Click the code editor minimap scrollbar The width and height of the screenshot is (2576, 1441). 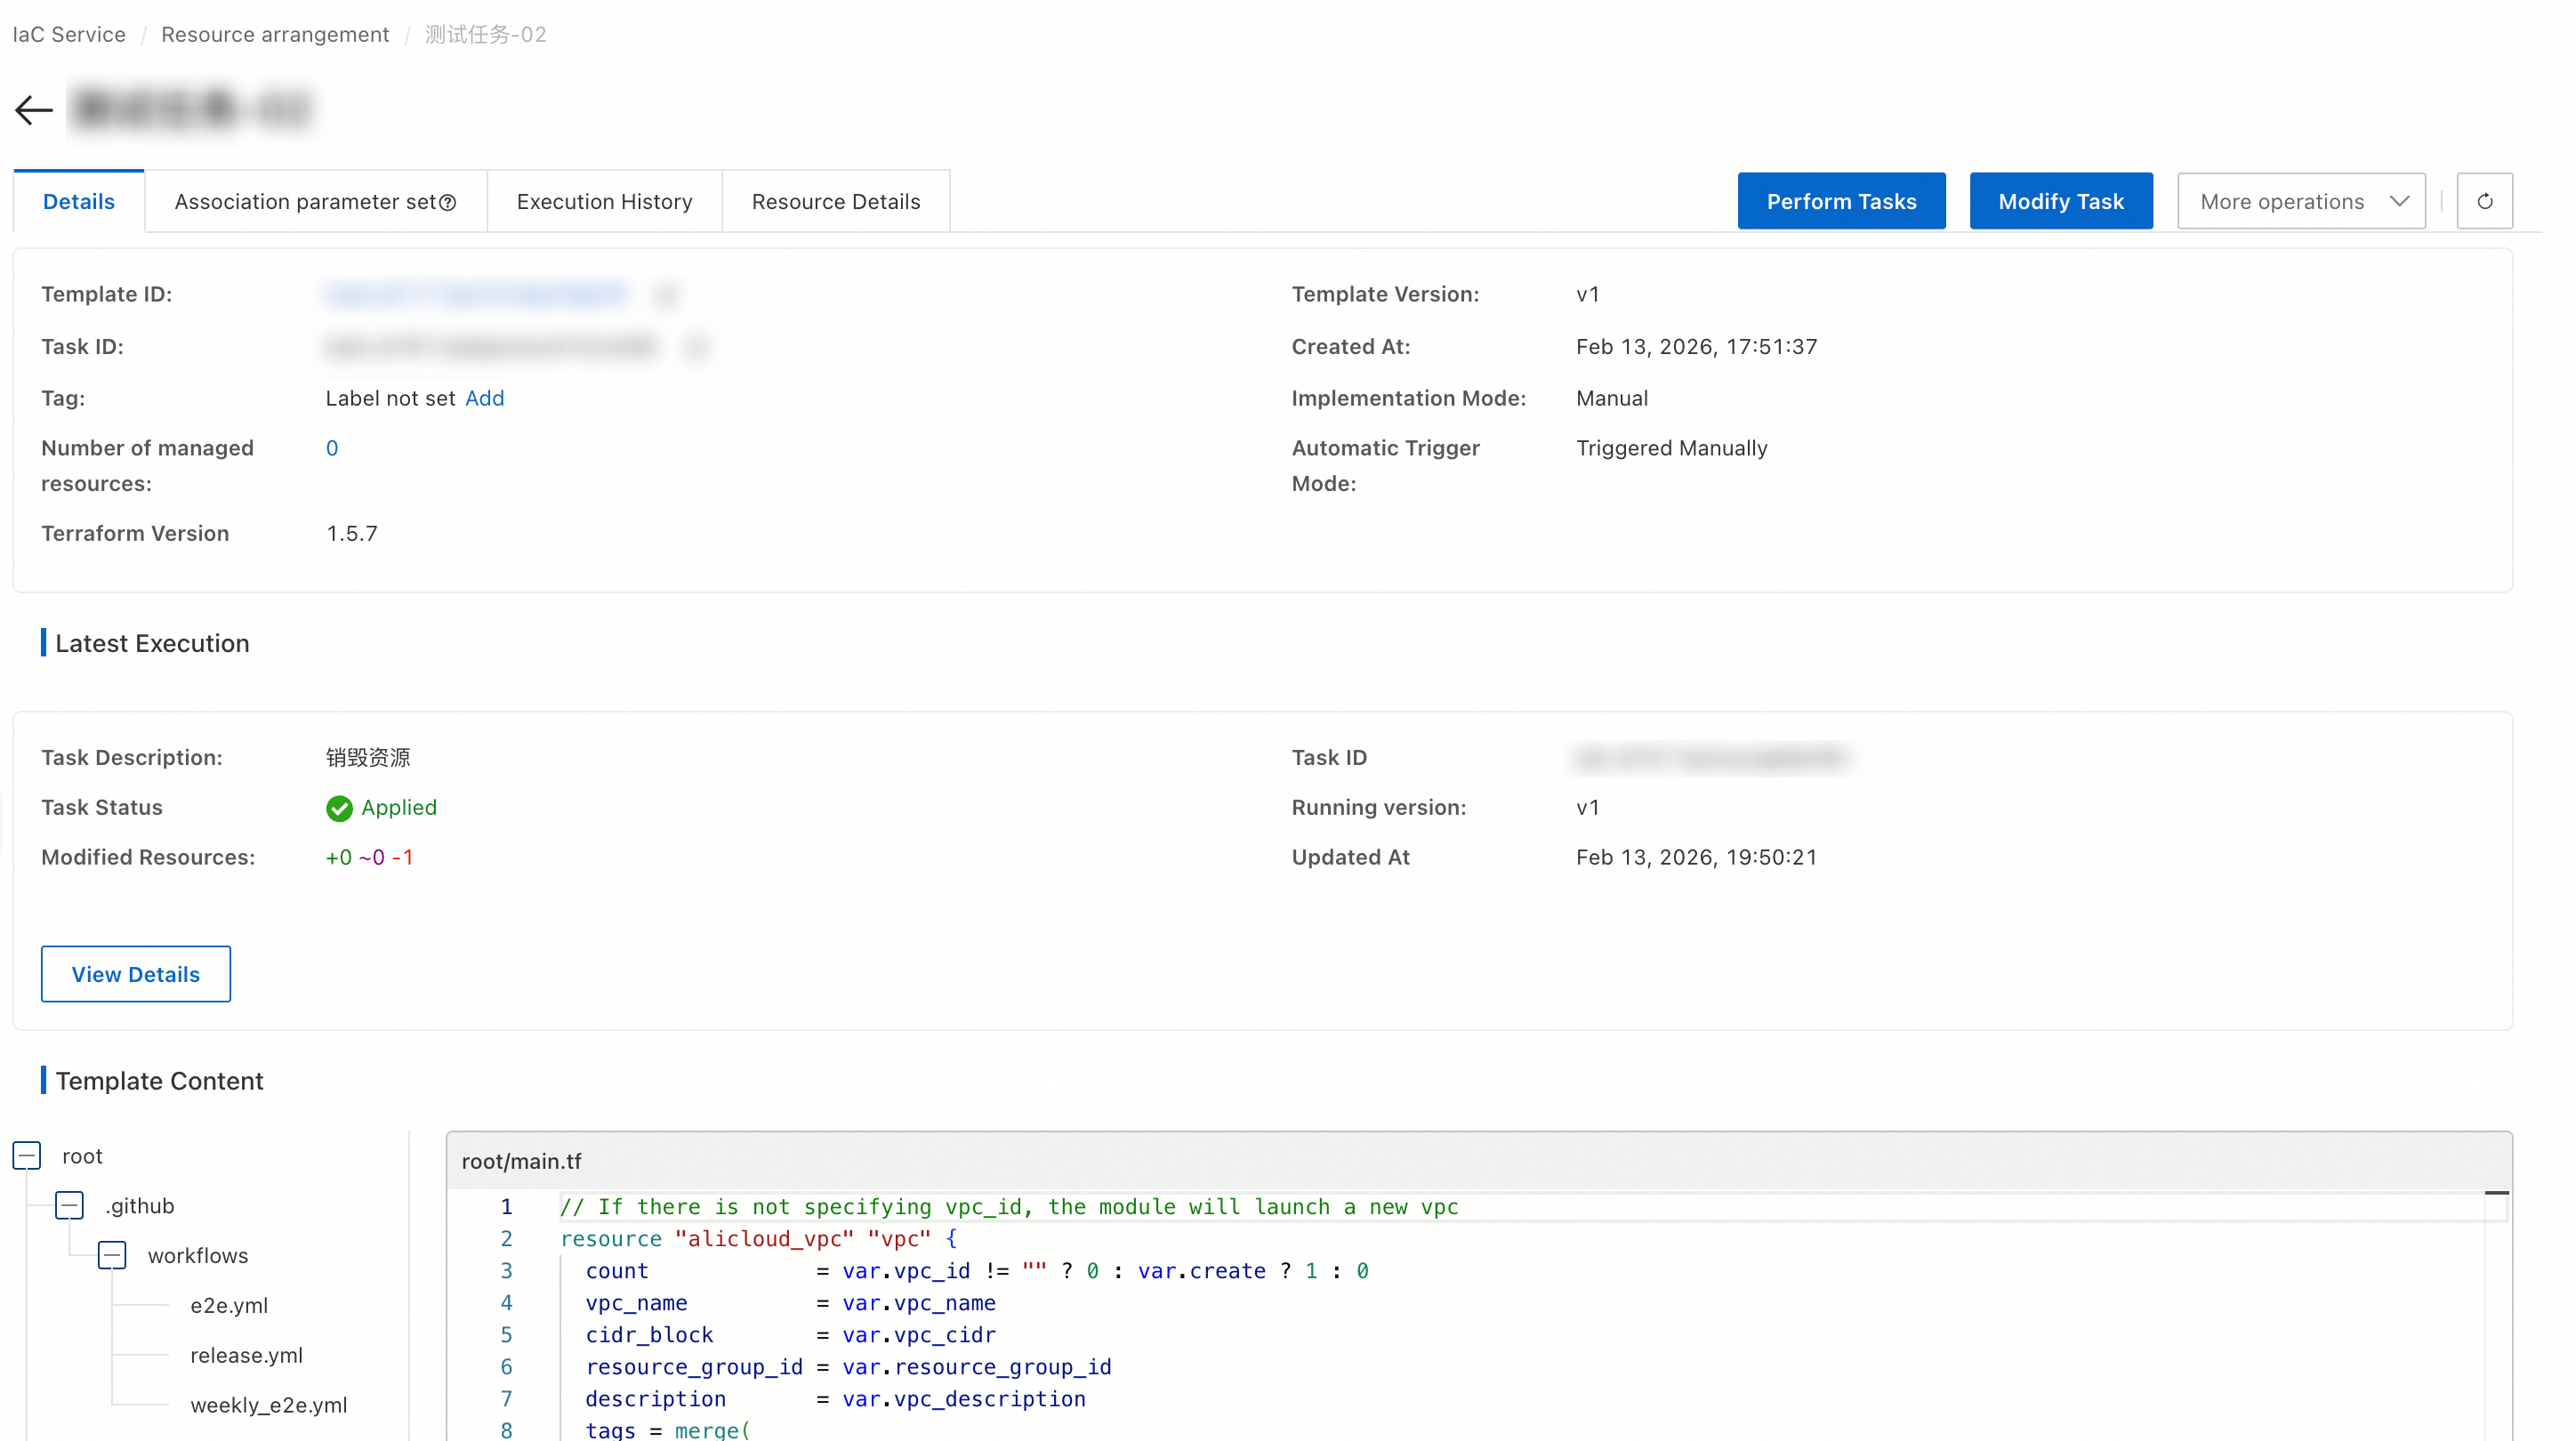tap(2497, 1315)
